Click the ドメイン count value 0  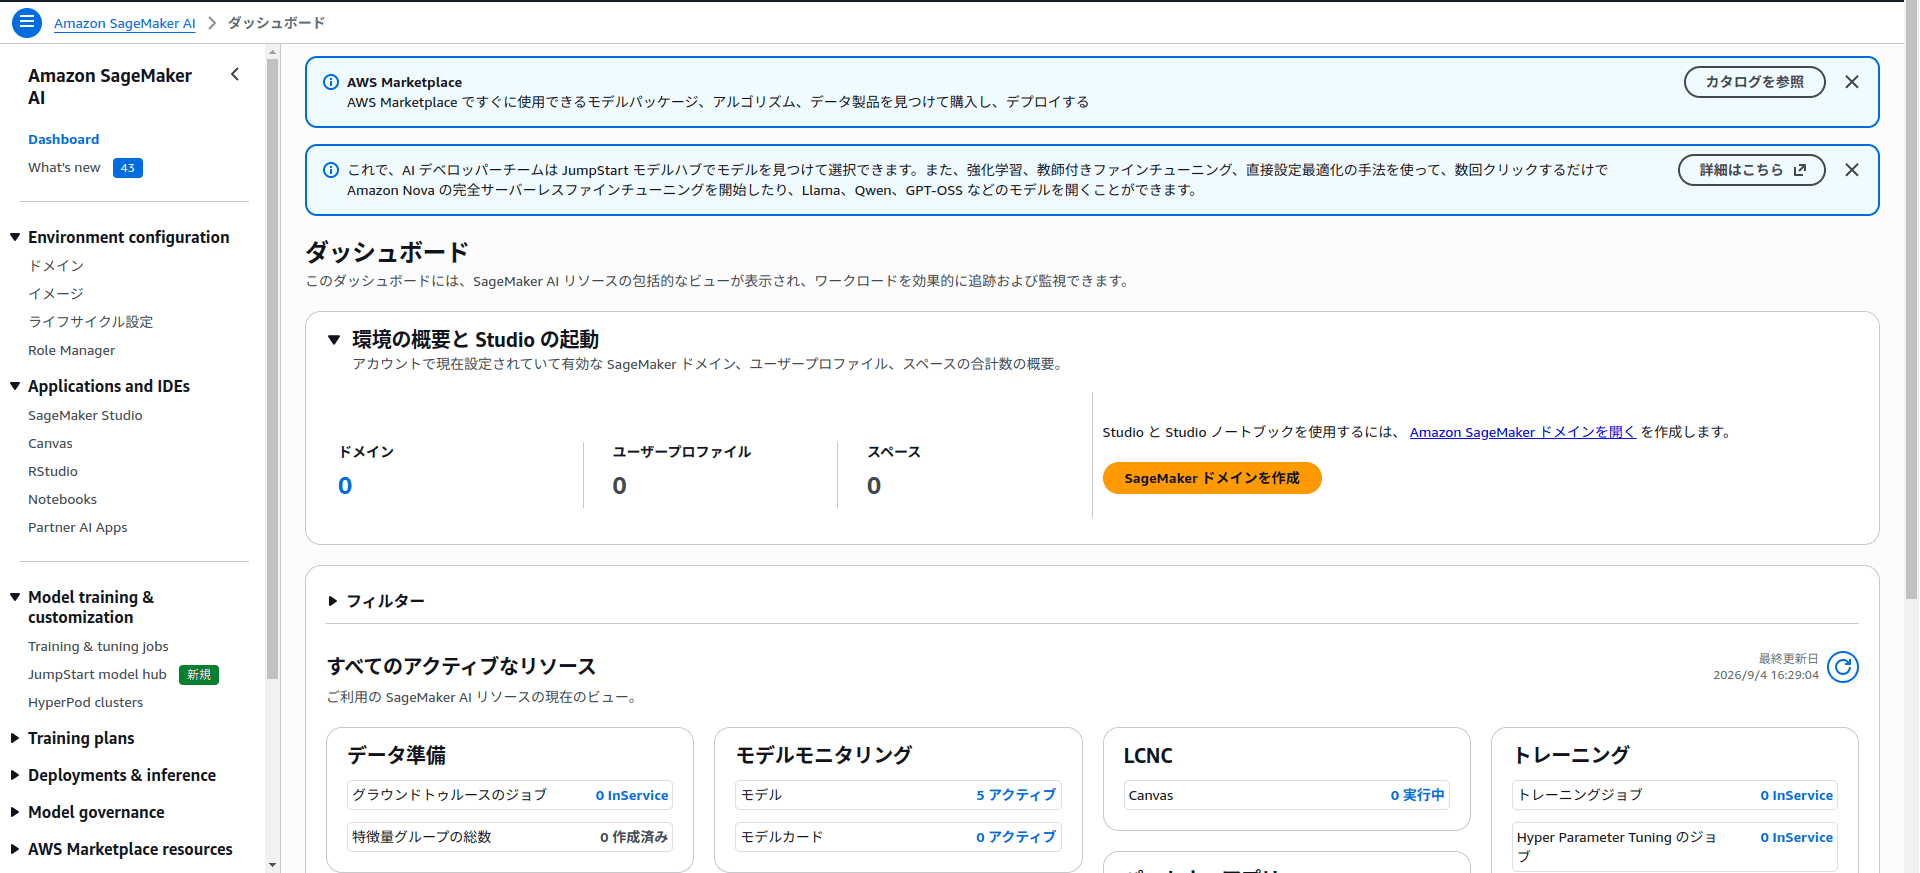coord(345,486)
